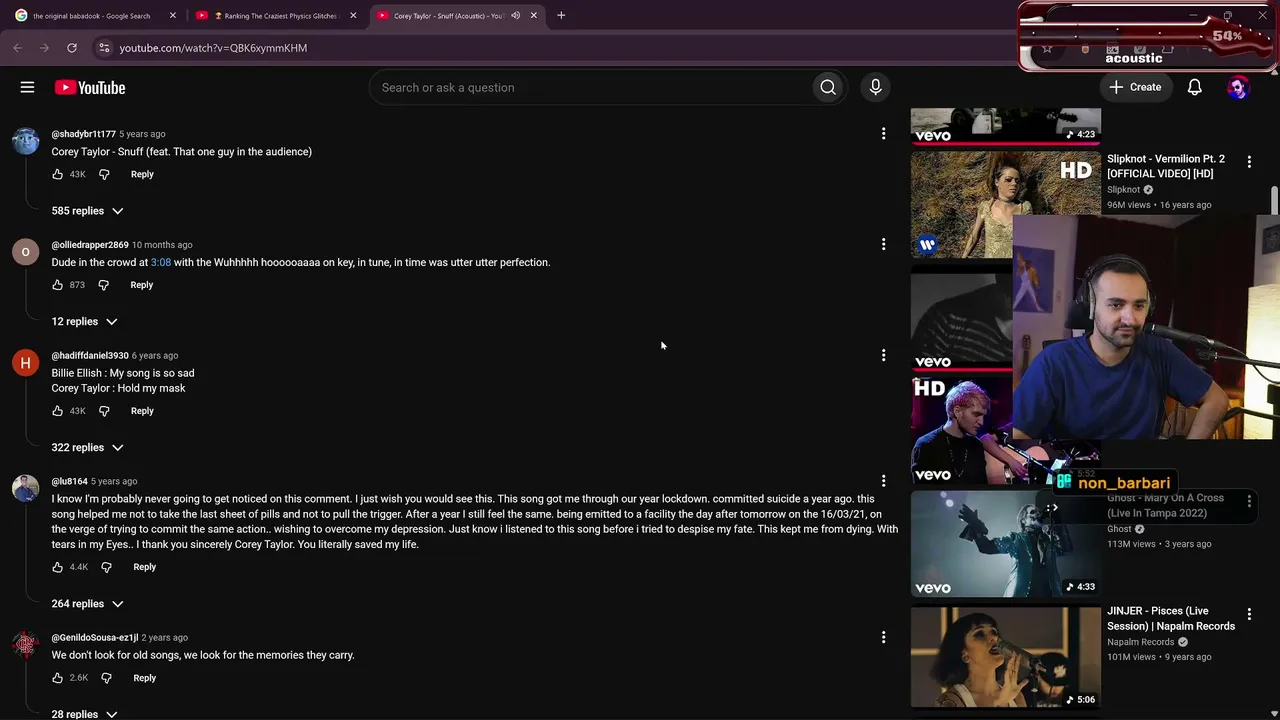Open @olliedrapper2869's profile avatar
Screen dimensions: 1280x720
click(x=25, y=251)
